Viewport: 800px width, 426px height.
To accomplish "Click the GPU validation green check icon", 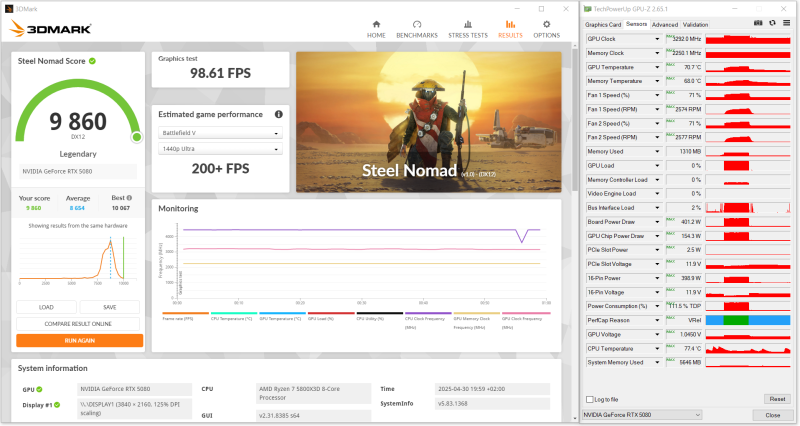I will 39,389.
